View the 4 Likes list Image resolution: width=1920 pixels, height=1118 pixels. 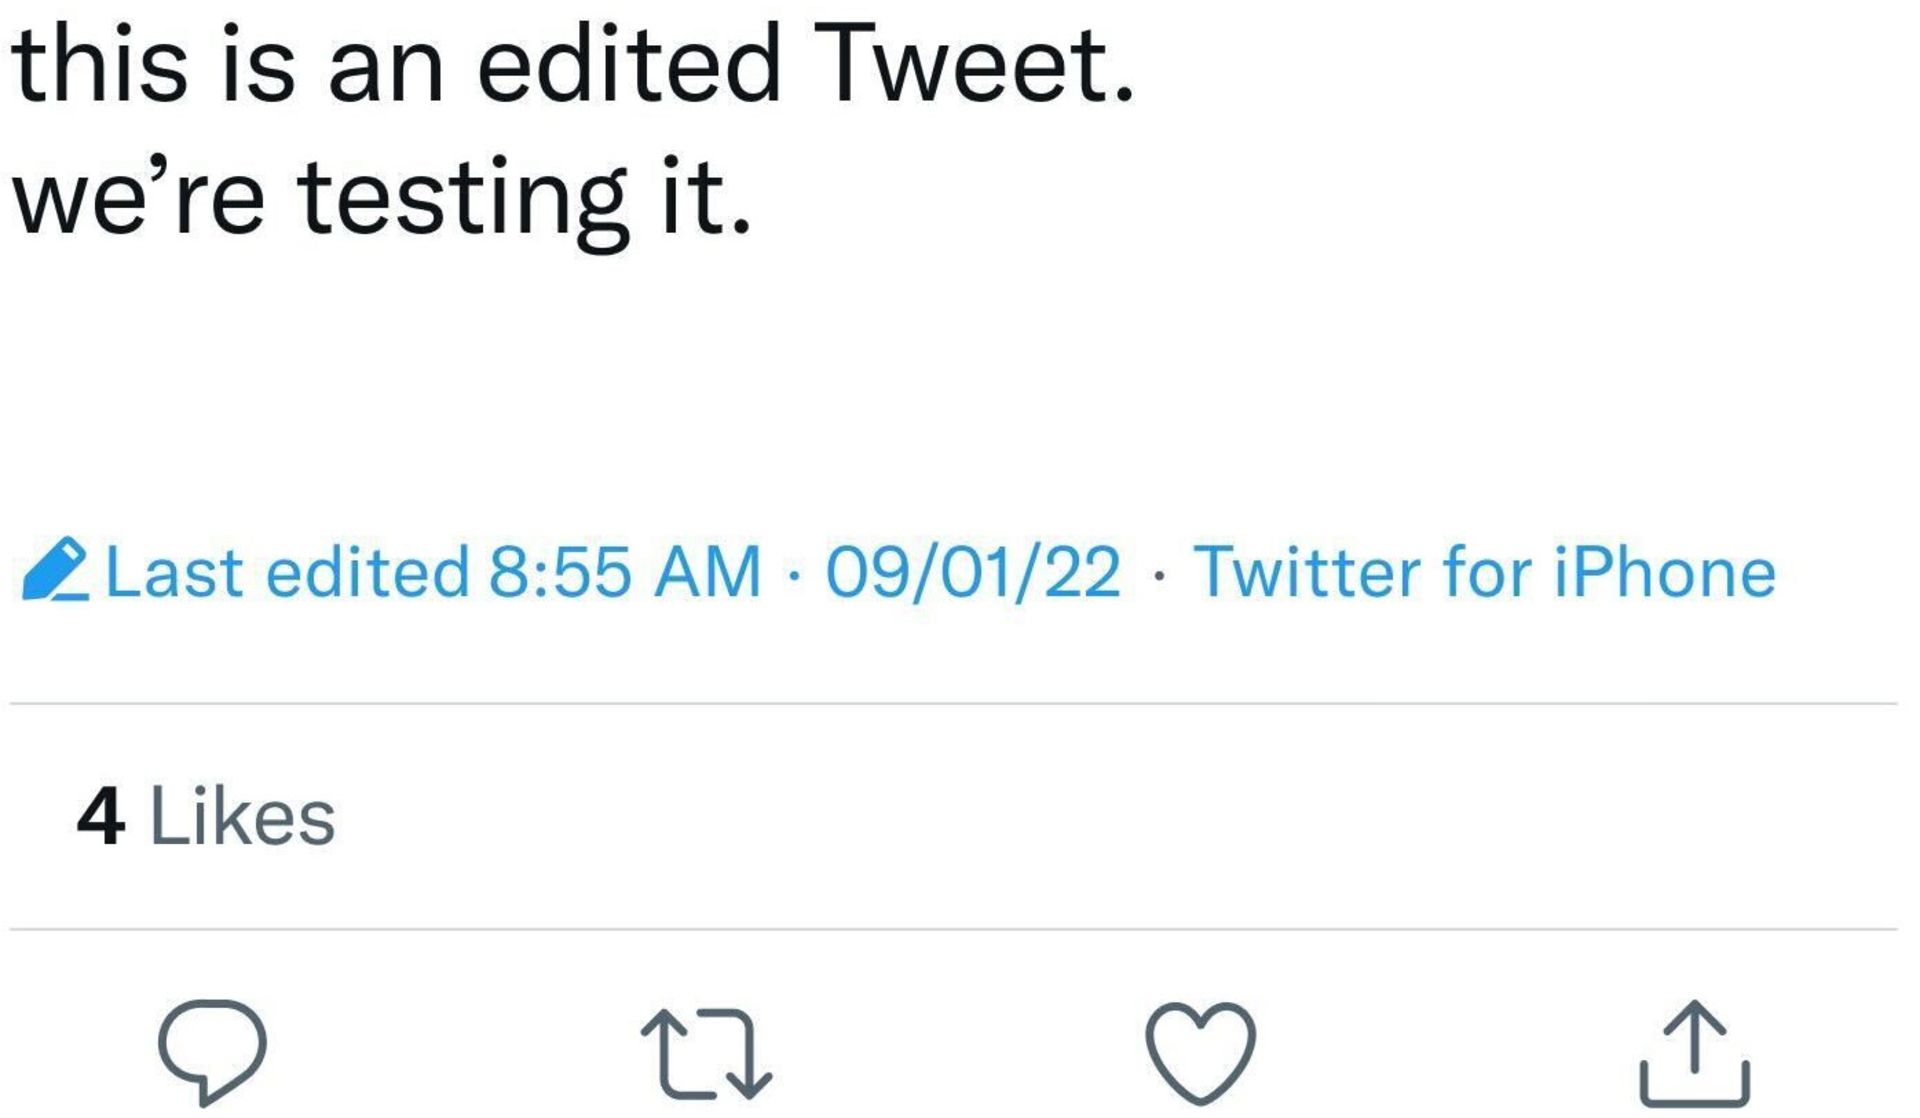point(206,817)
